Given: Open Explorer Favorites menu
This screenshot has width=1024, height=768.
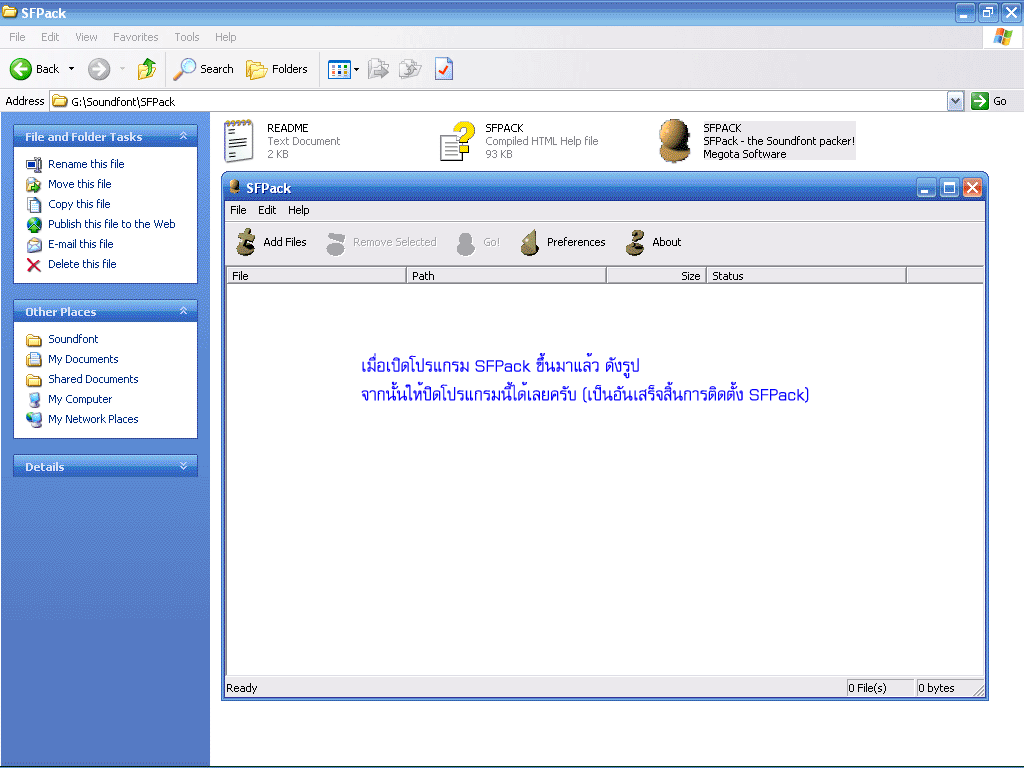Looking at the screenshot, I should click(x=136, y=37).
